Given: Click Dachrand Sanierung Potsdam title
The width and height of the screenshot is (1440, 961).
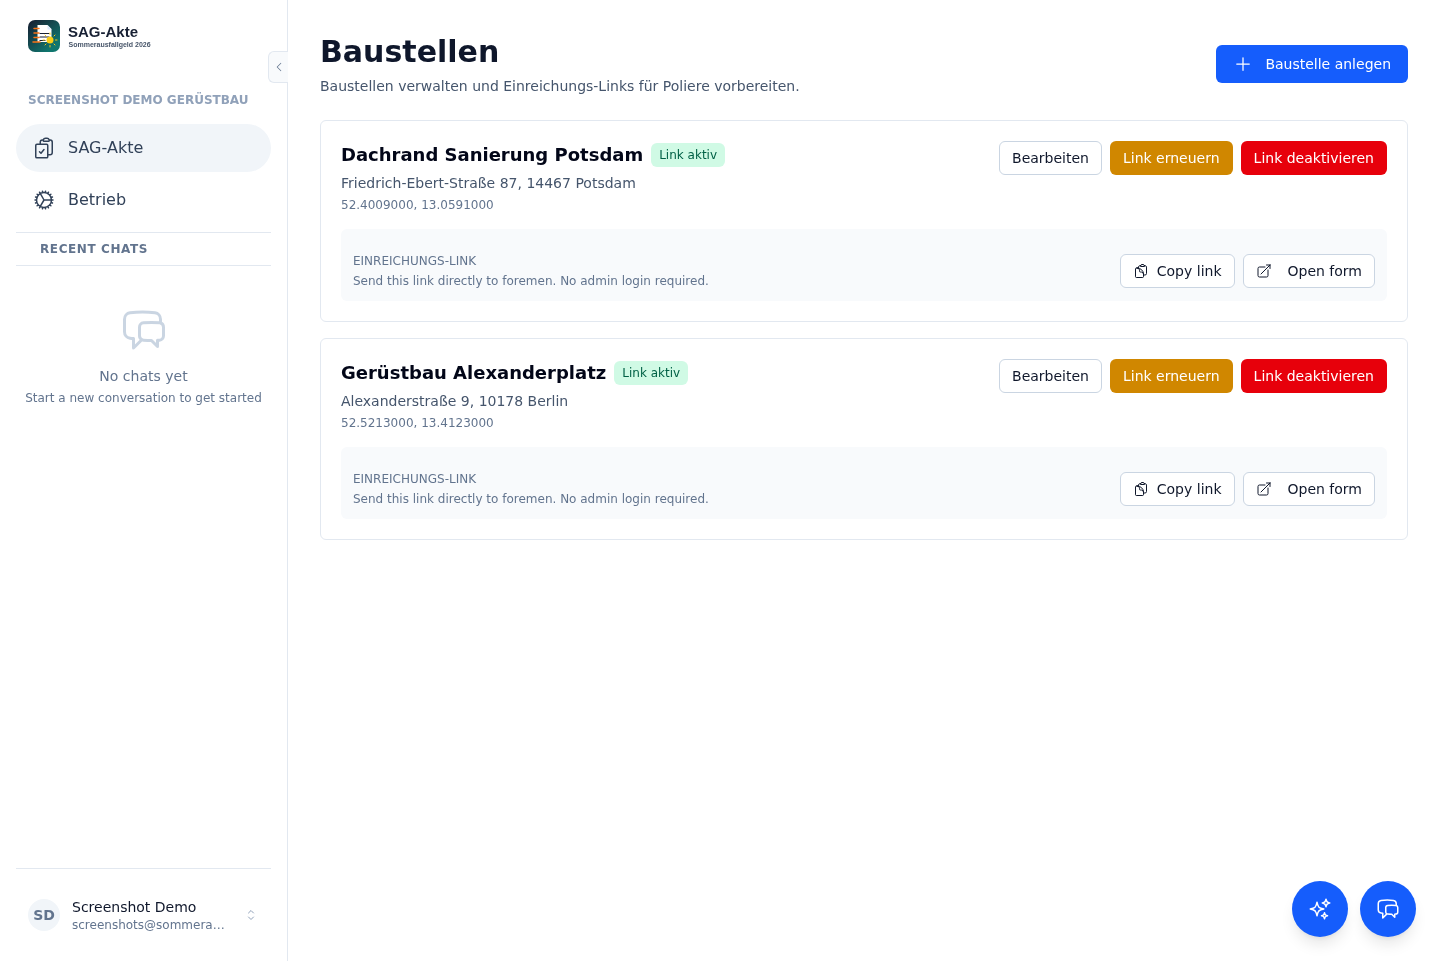Looking at the screenshot, I should (492, 155).
